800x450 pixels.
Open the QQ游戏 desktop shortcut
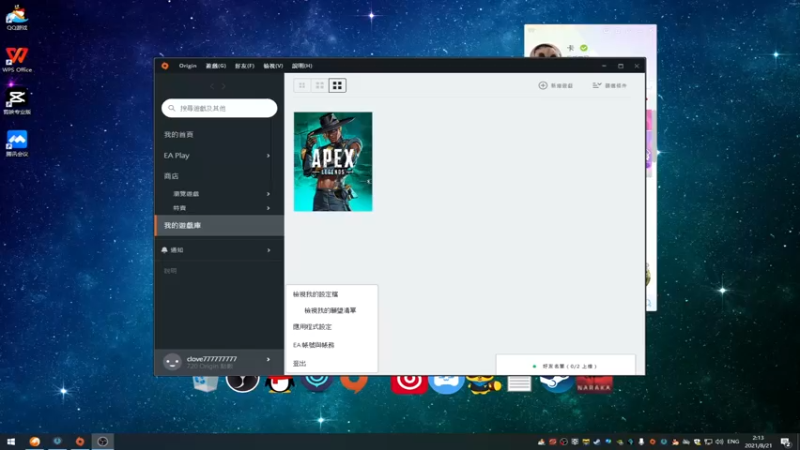coord(17,17)
